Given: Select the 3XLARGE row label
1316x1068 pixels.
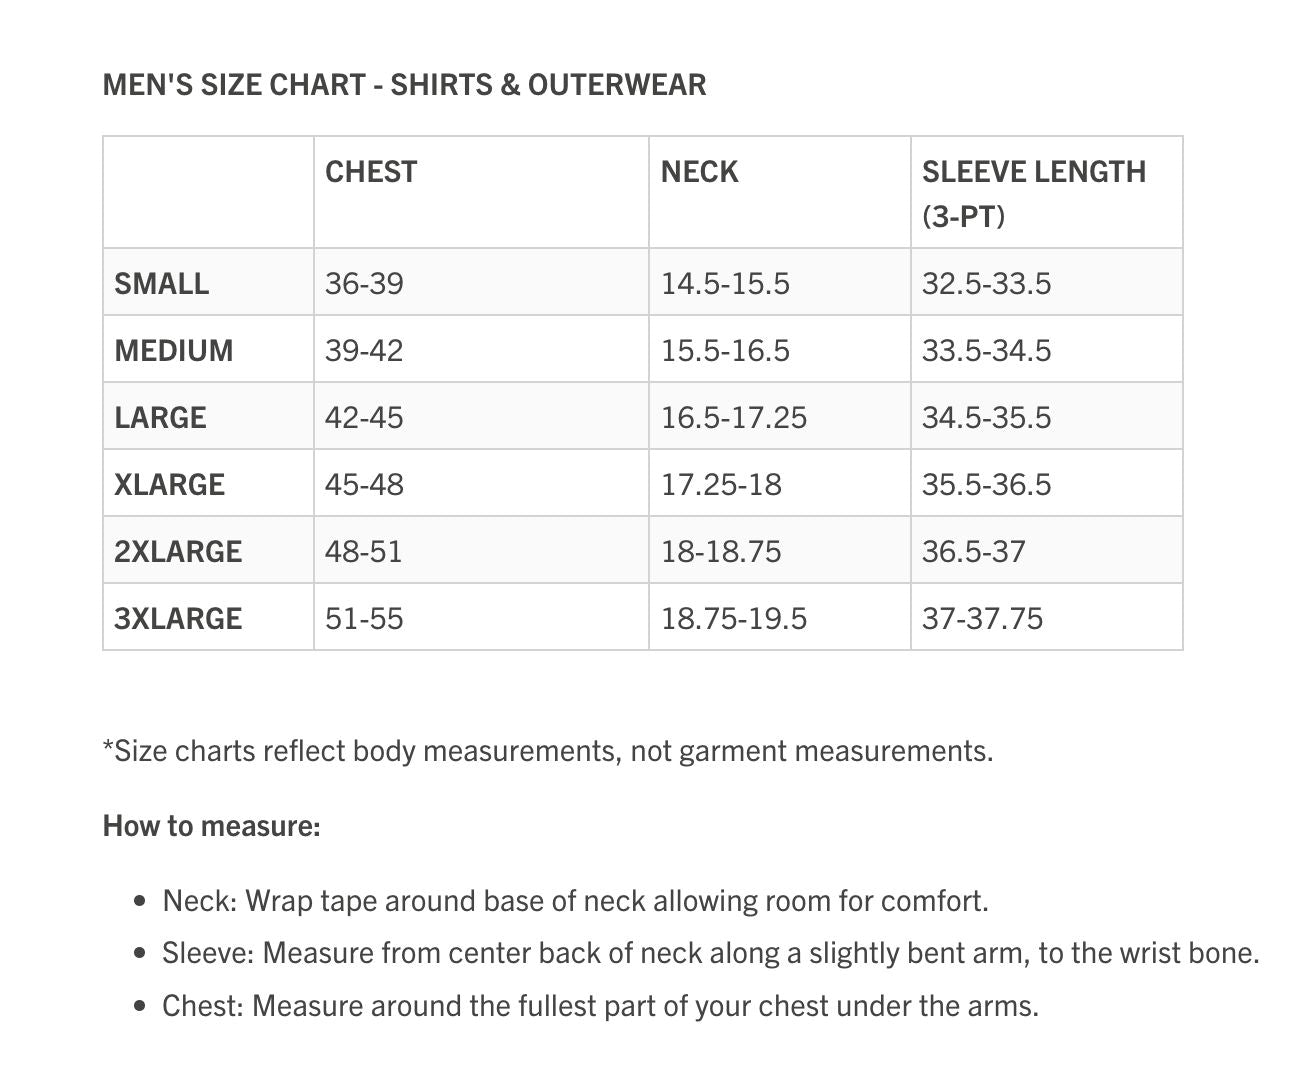Looking at the screenshot, I should click(178, 619).
